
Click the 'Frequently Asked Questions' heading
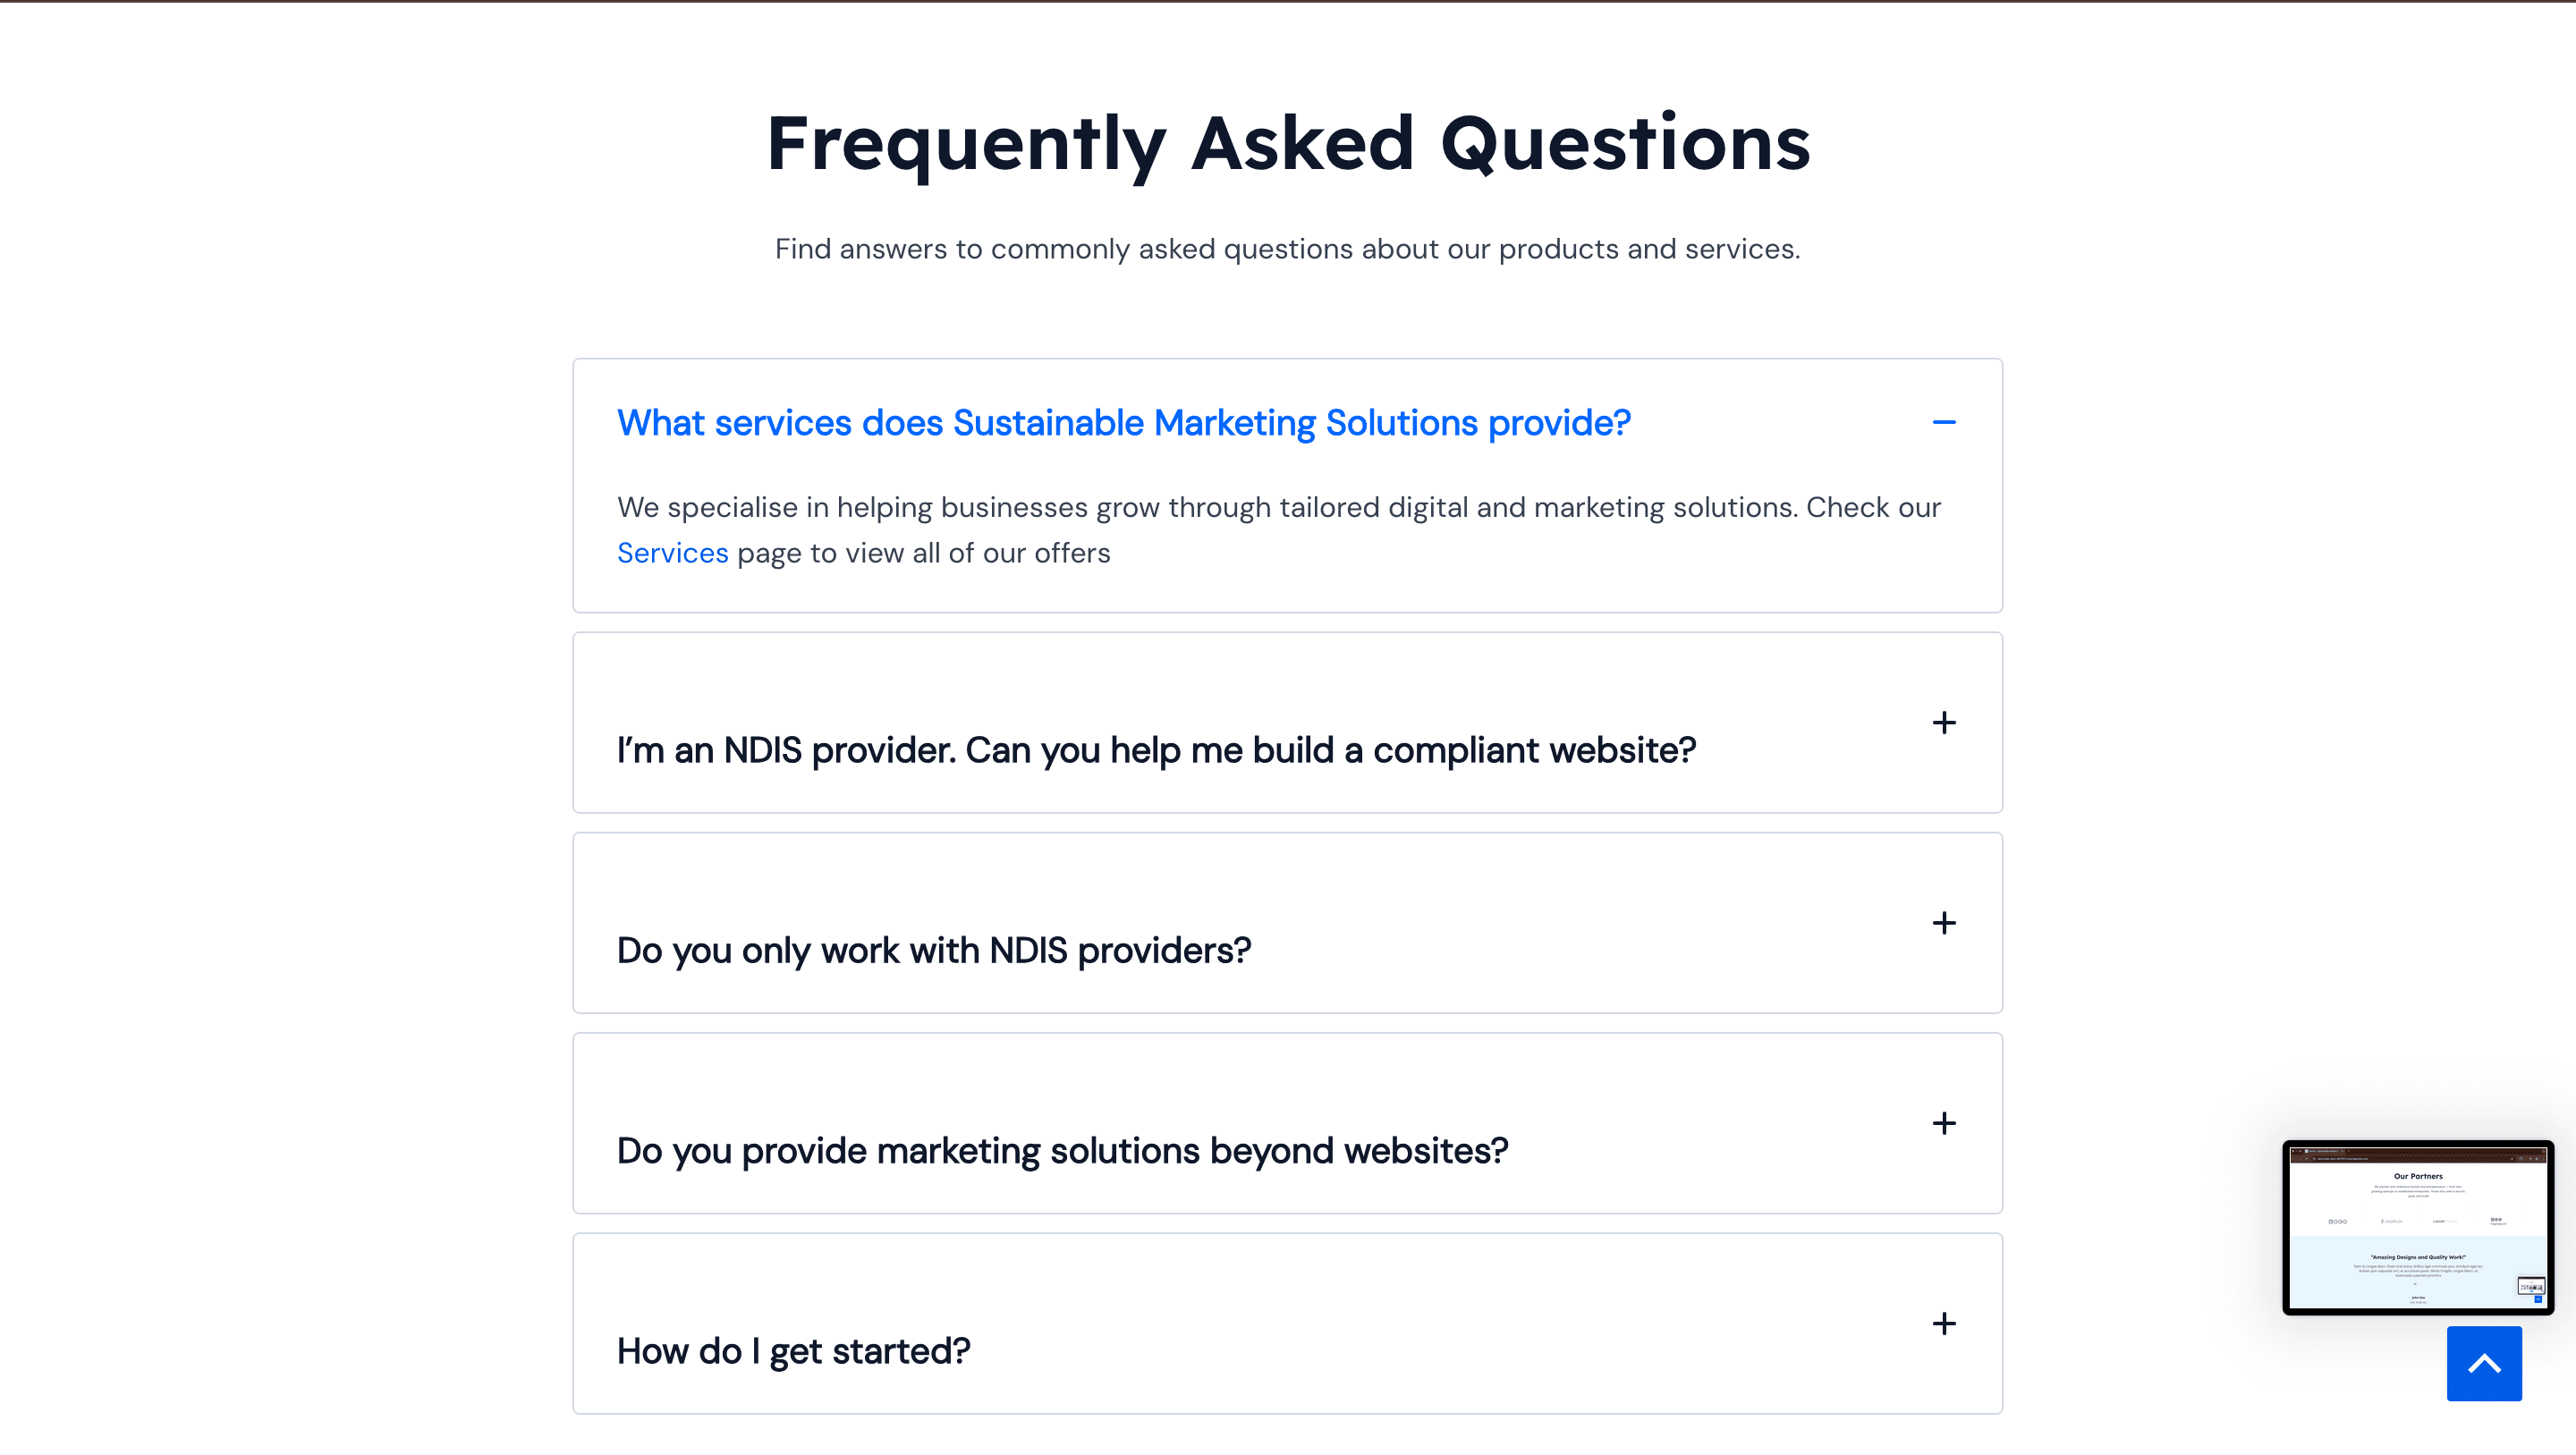(x=1288, y=143)
